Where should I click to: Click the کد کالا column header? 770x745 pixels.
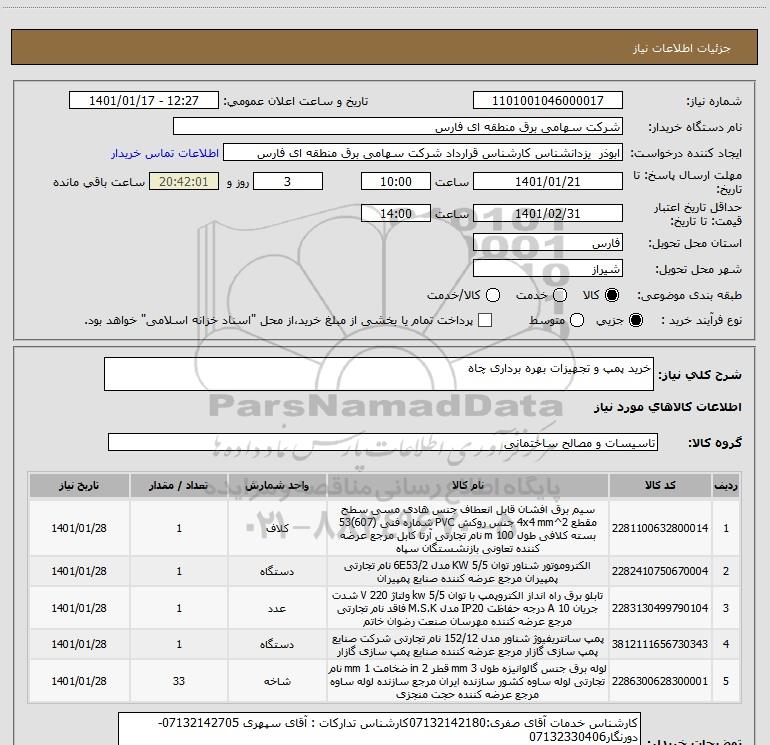(660, 485)
